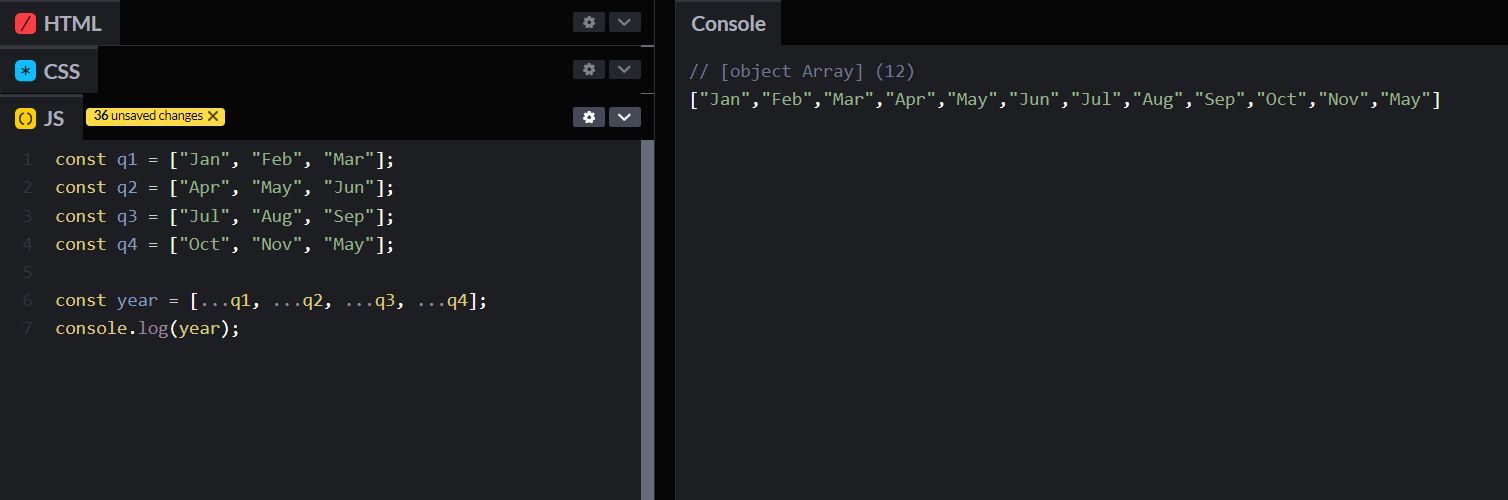Viewport: 1508px width, 500px height.
Task: Click the blue CSS asterisk icon
Action: tap(26, 71)
